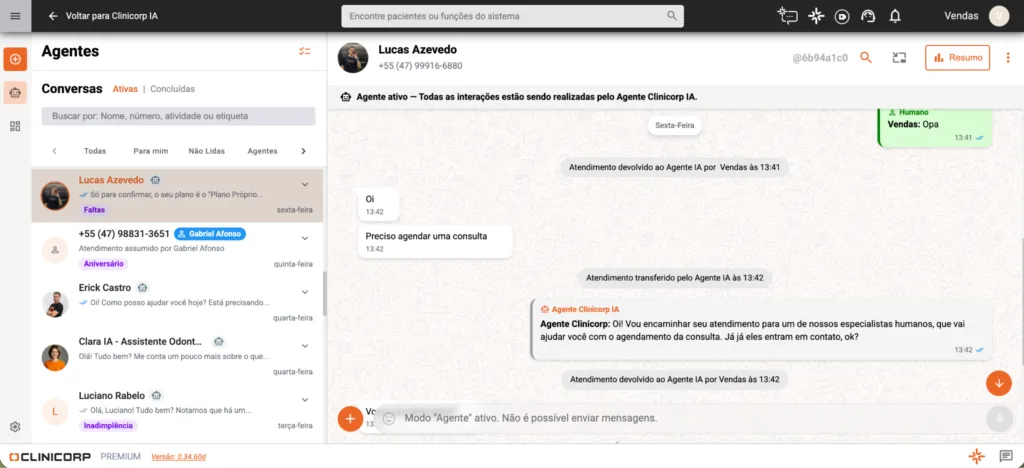Expand the Lucas Azevedo conversation chevron
Screen dimensions: 1024x468
tap(305, 184)
